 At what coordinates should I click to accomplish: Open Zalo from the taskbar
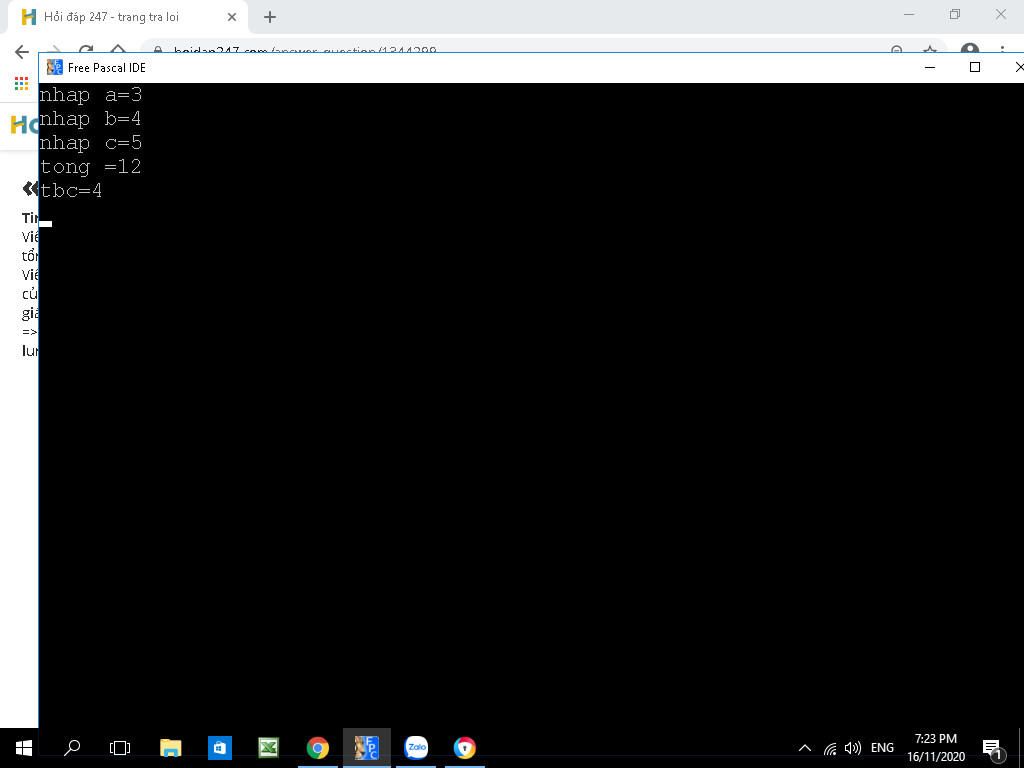click(x=416, y=747)
